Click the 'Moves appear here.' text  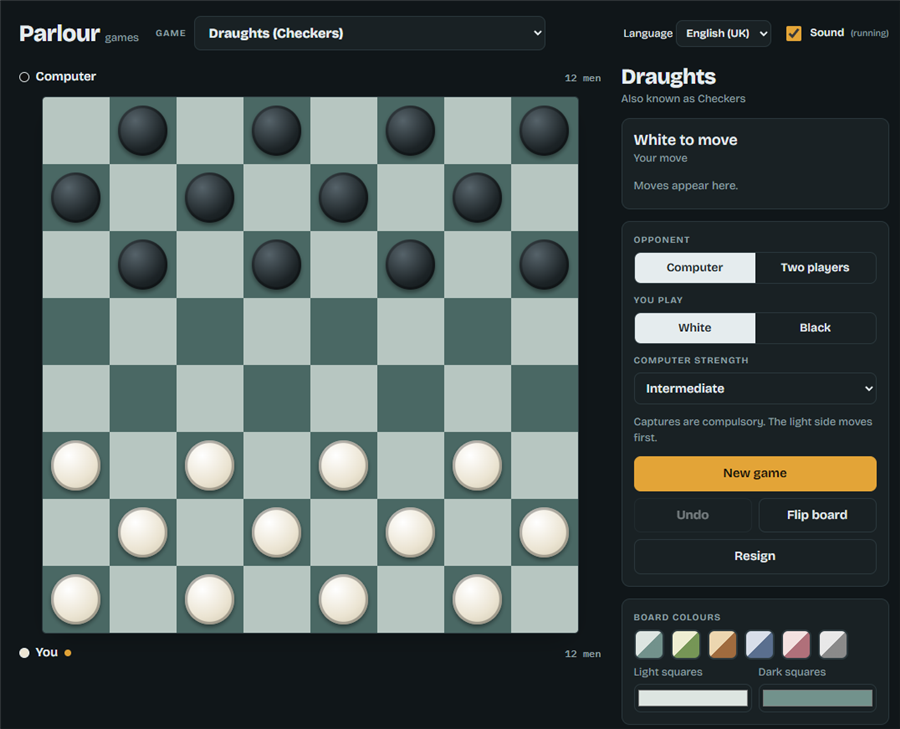[x=685, y=185]
